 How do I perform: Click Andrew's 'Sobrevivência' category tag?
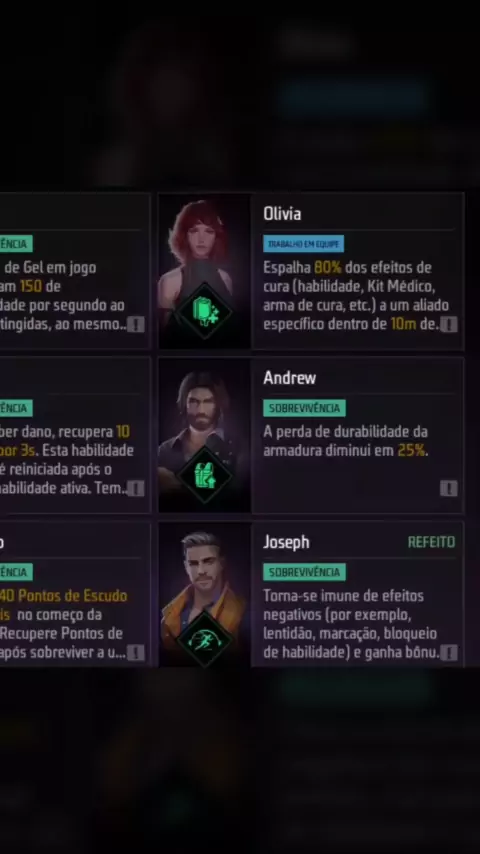pyautogui.click(x=304, y=408)
